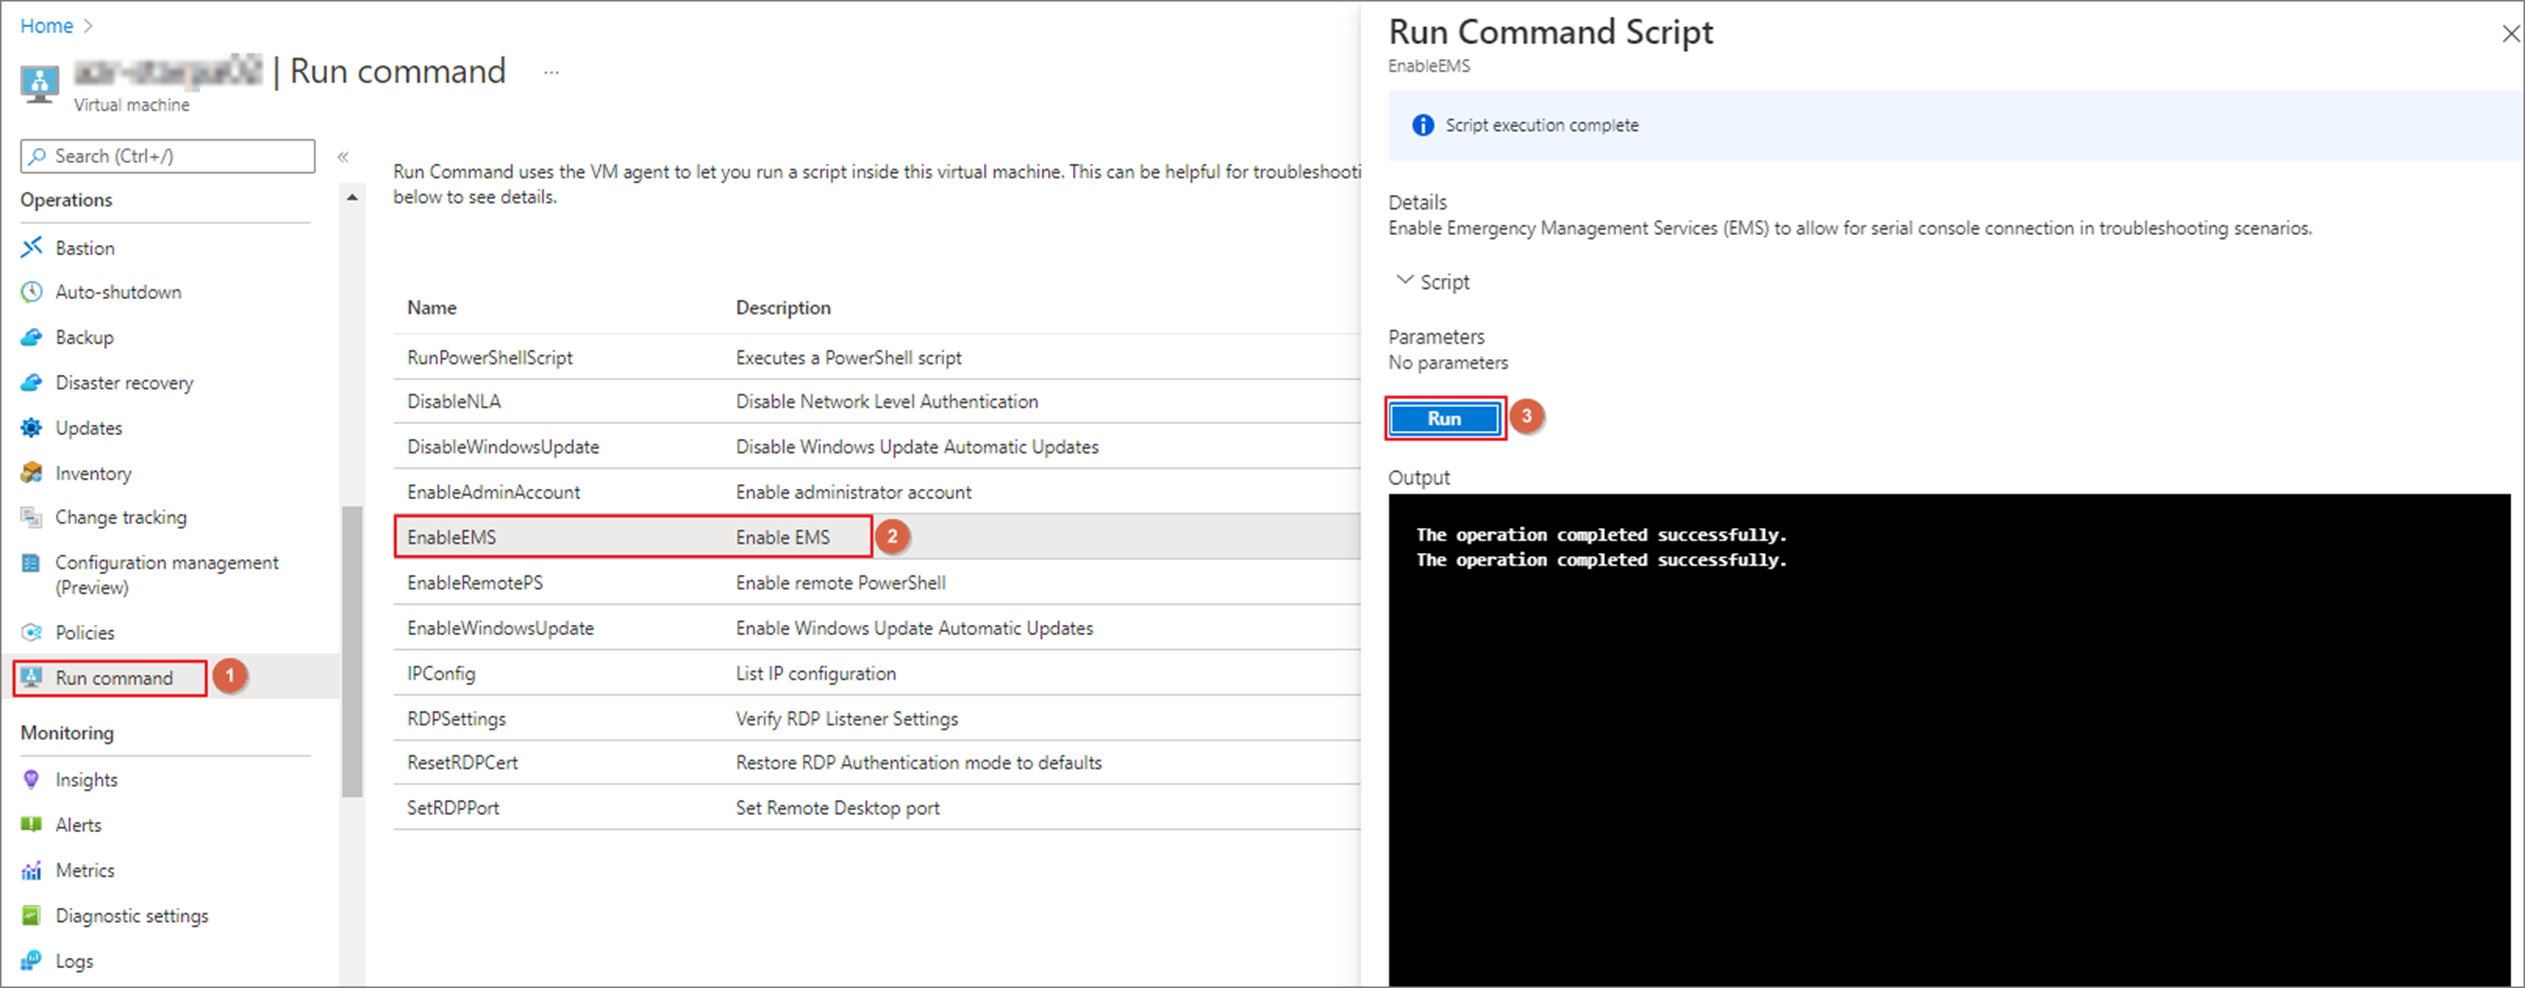Select the EnableEMS command row
Screen dimensions: 2525x988
tap(877, 537)
